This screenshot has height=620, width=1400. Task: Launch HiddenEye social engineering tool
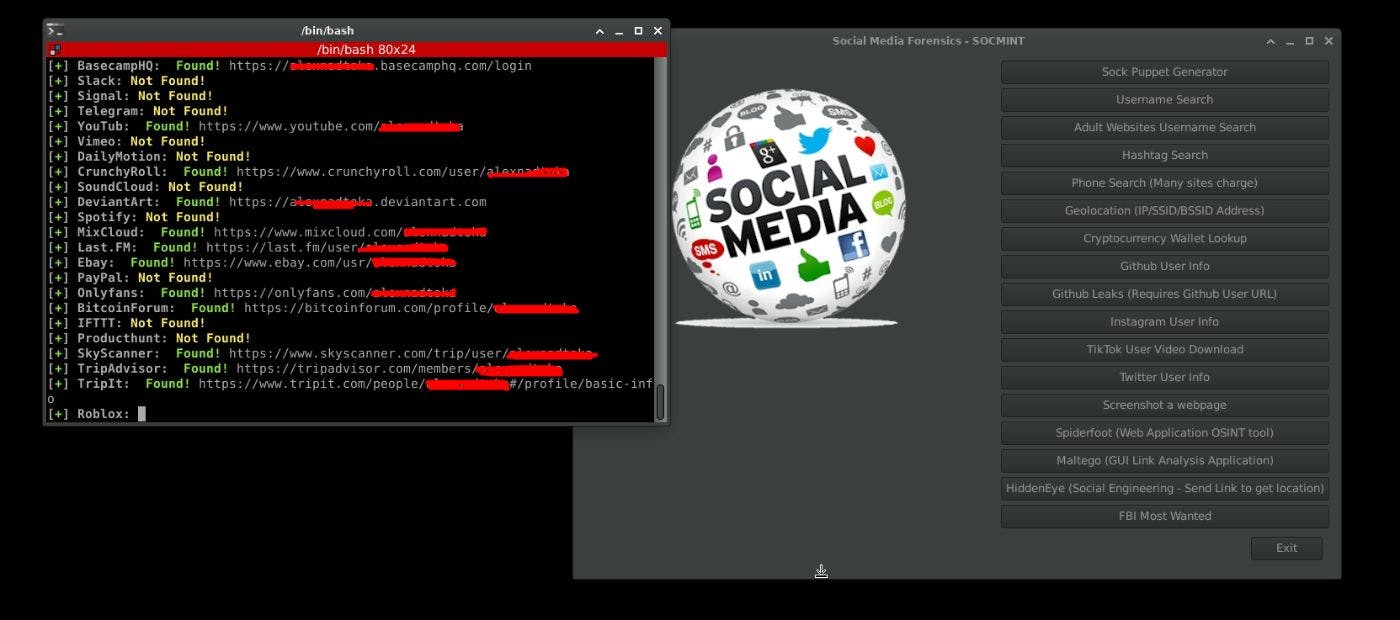point(1163,488)
